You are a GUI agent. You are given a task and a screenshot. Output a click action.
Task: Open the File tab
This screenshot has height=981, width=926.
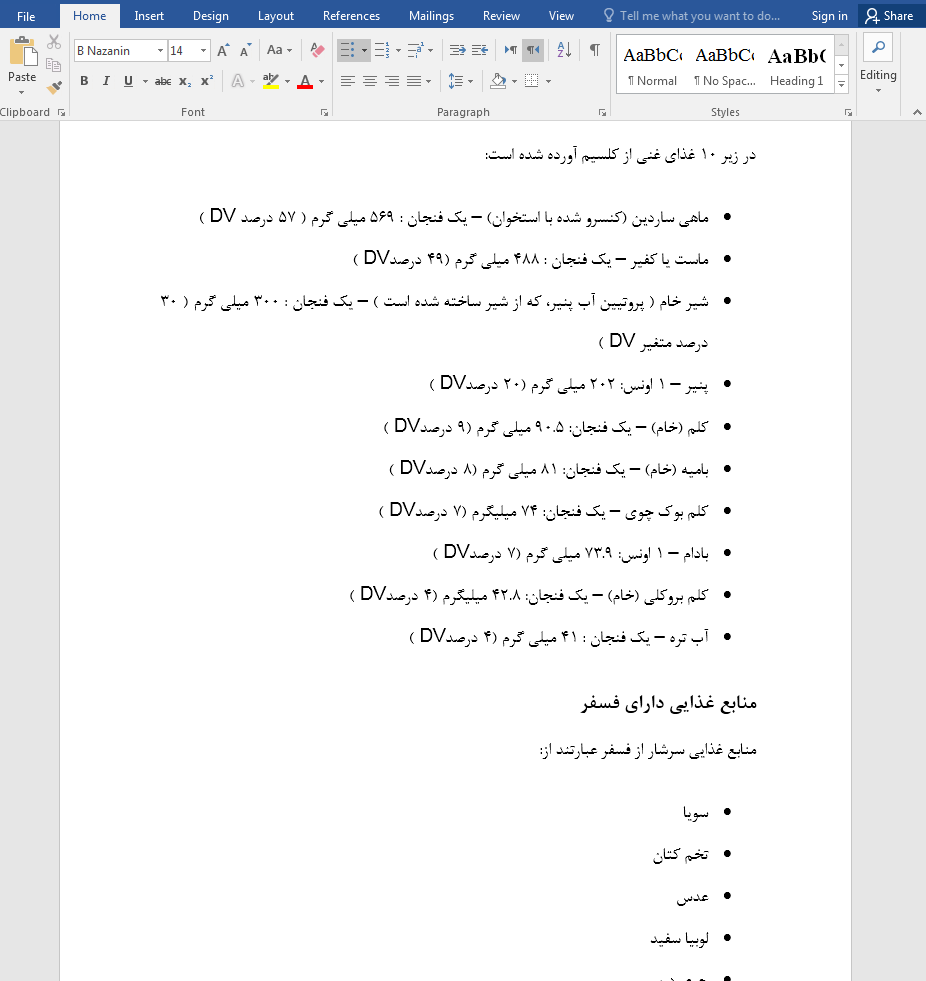pos(26,16)
